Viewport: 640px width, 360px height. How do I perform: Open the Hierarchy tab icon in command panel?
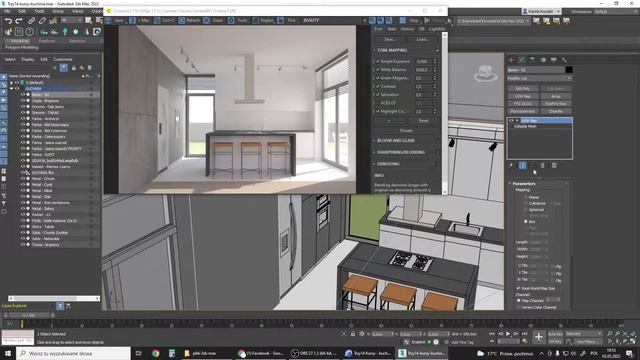point(532,60)
